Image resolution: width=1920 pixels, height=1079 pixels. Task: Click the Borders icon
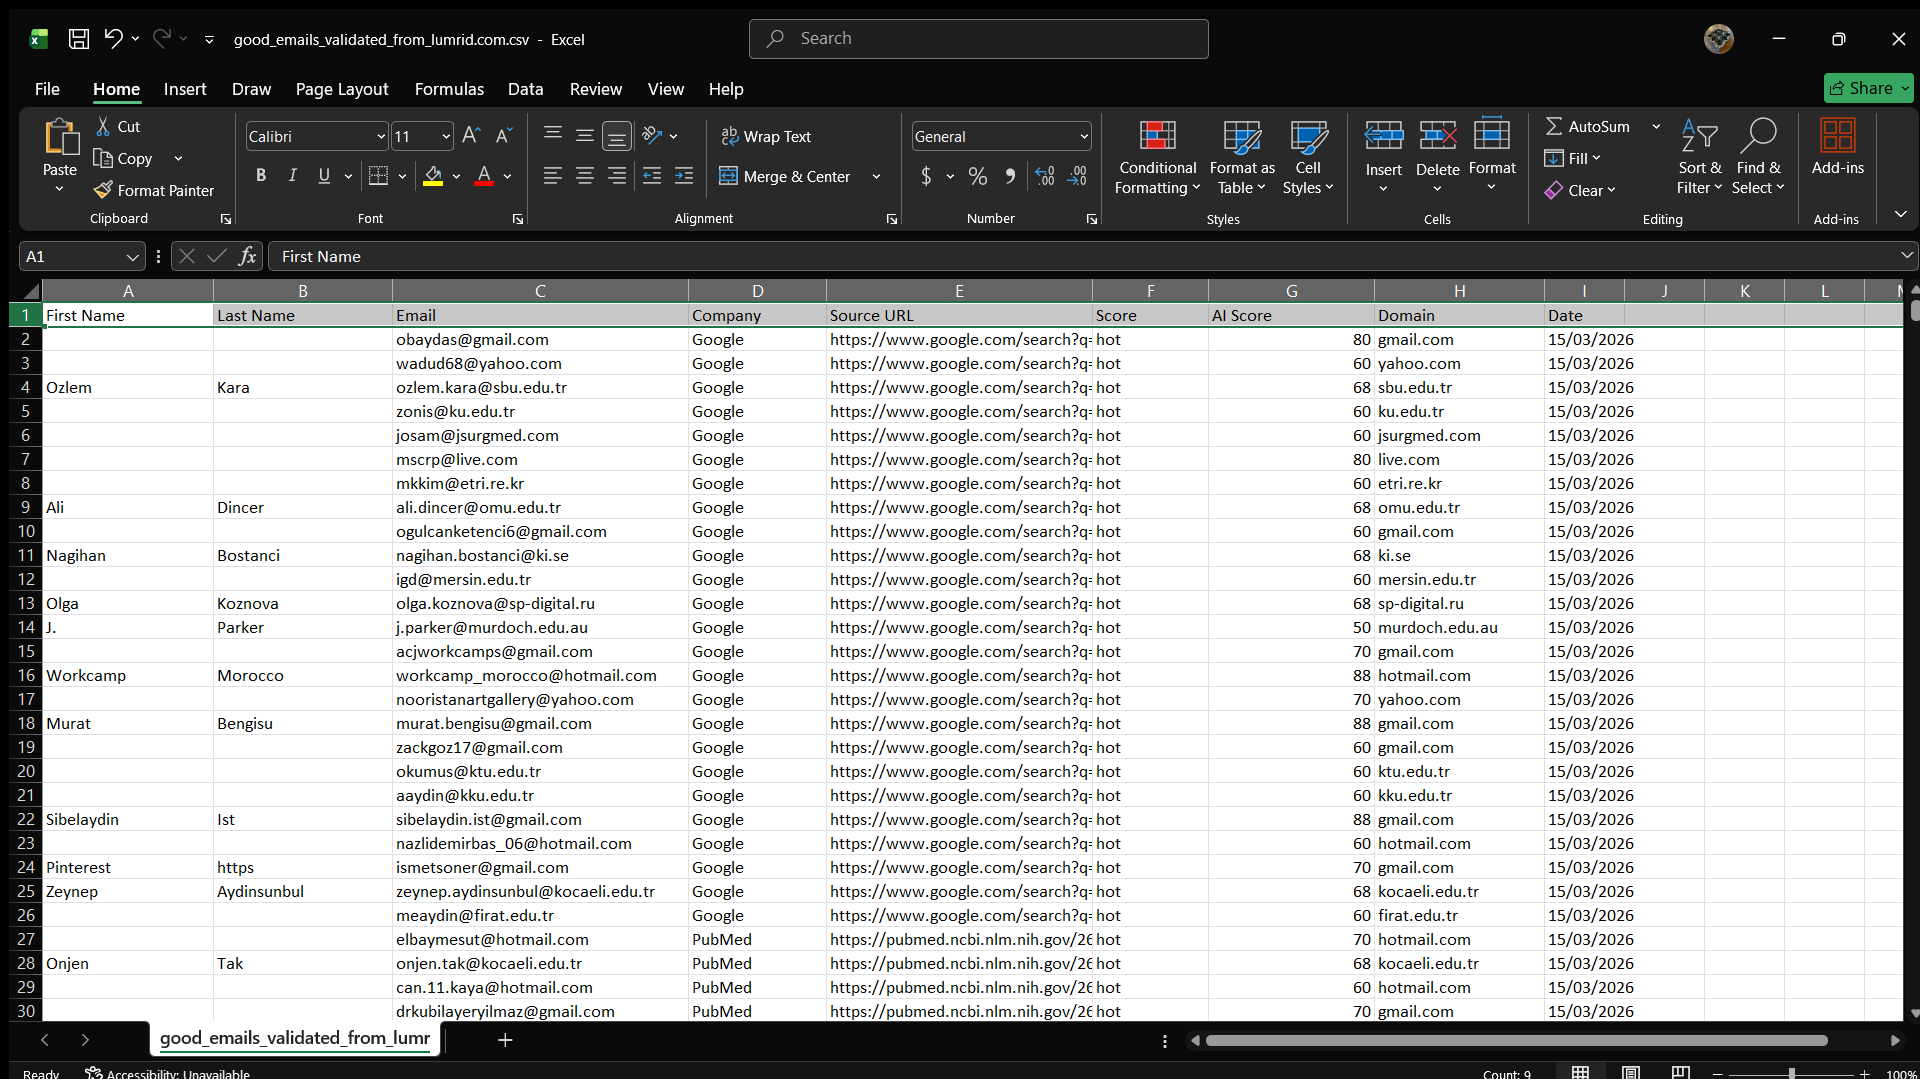coord(378,176)
